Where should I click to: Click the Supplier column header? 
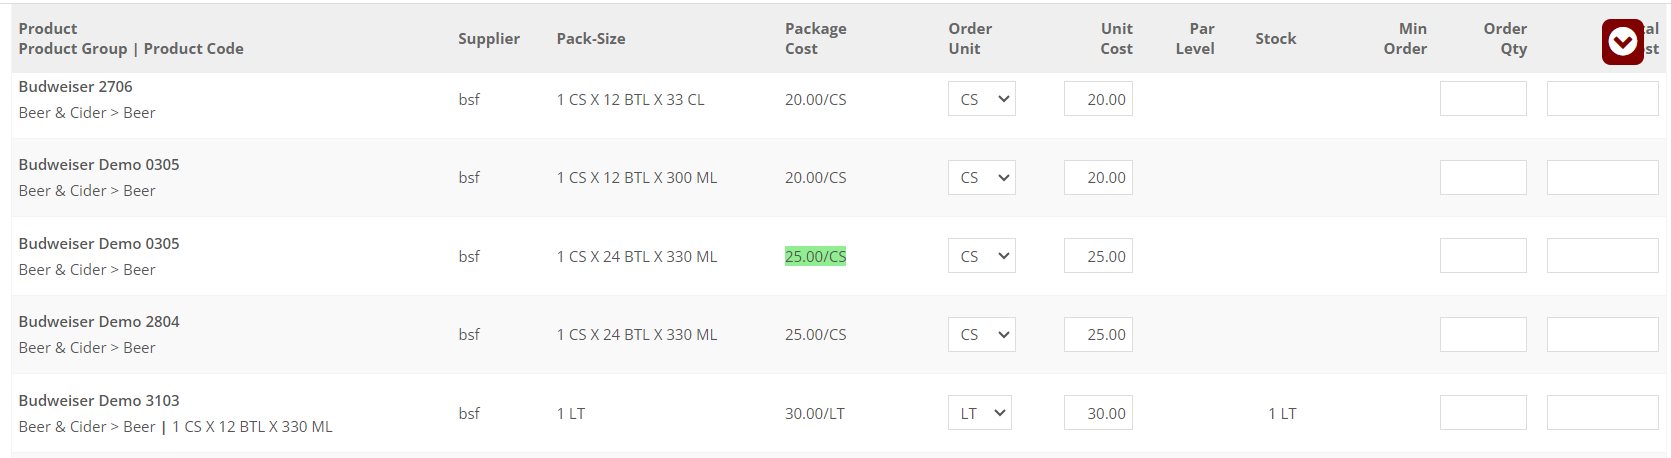pos(489,39)
